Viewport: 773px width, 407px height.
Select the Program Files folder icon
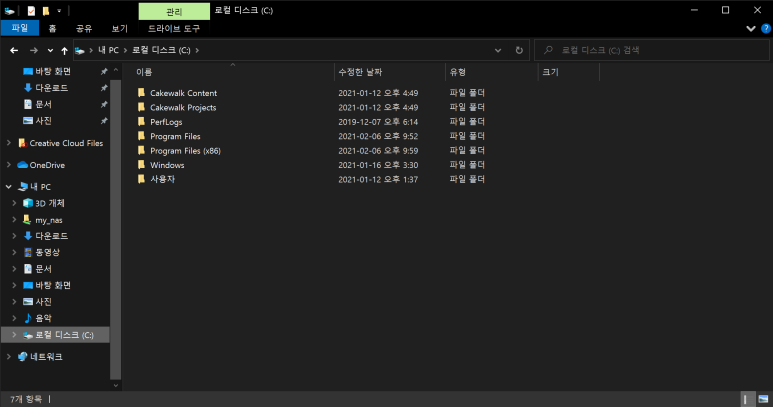pos(141,136)
